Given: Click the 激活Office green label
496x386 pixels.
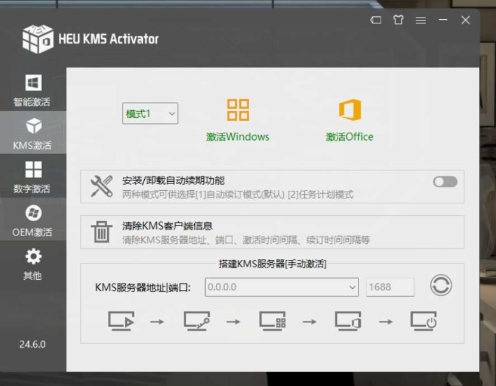Looking at the screenshot, I should (350, 137).
